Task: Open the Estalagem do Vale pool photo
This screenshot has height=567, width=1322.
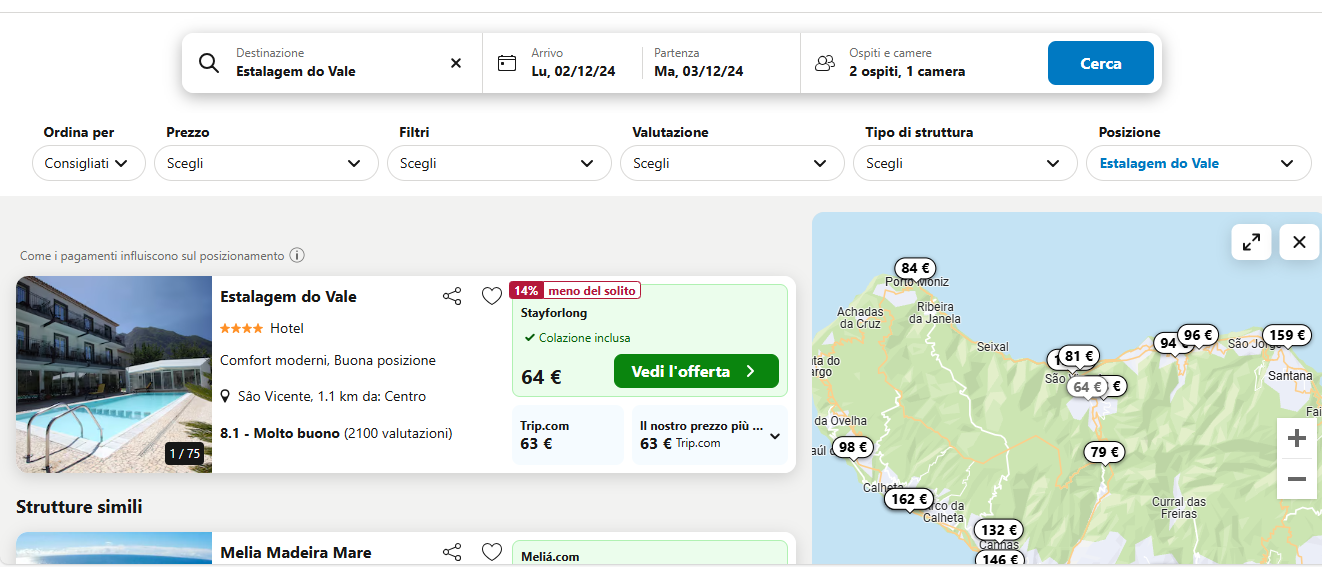Action: 114,374
